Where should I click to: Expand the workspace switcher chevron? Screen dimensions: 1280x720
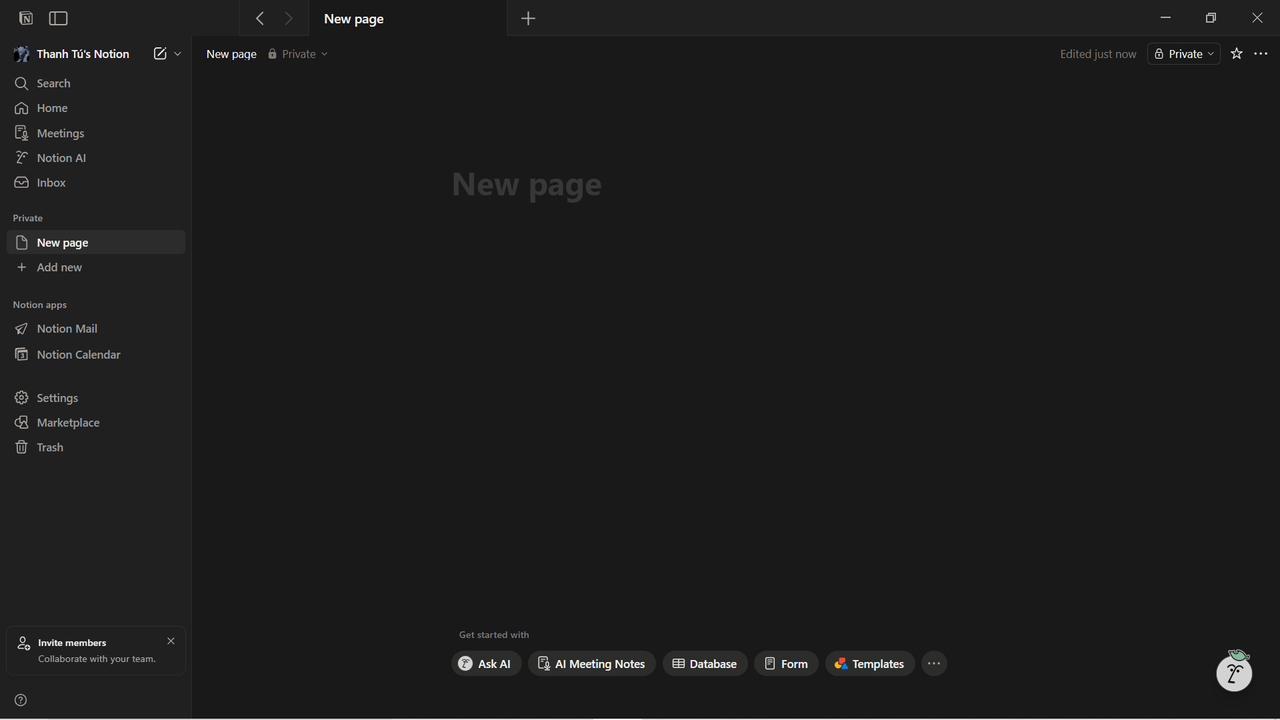pyautogui.click(x=178, y=54)
